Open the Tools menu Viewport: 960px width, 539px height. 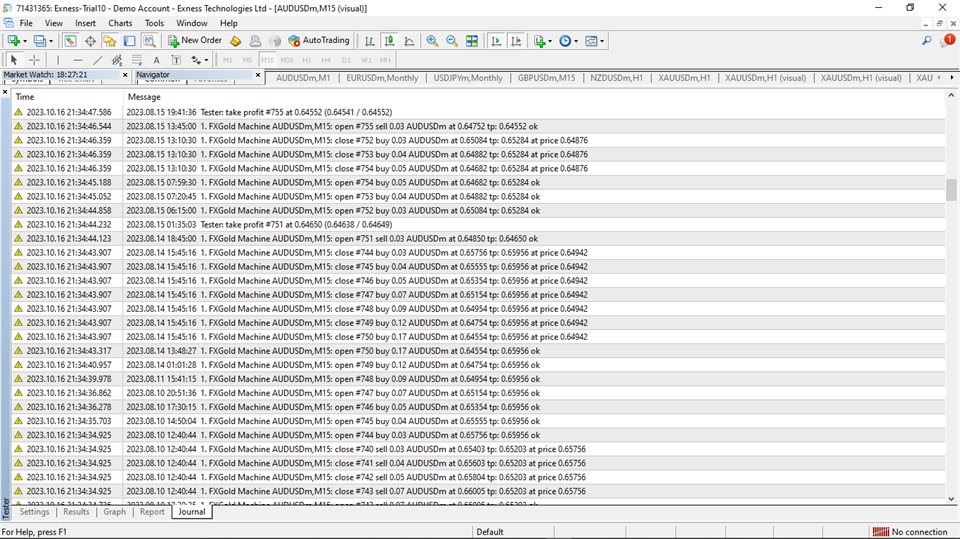pyautogui.click(x=154, y=23)
